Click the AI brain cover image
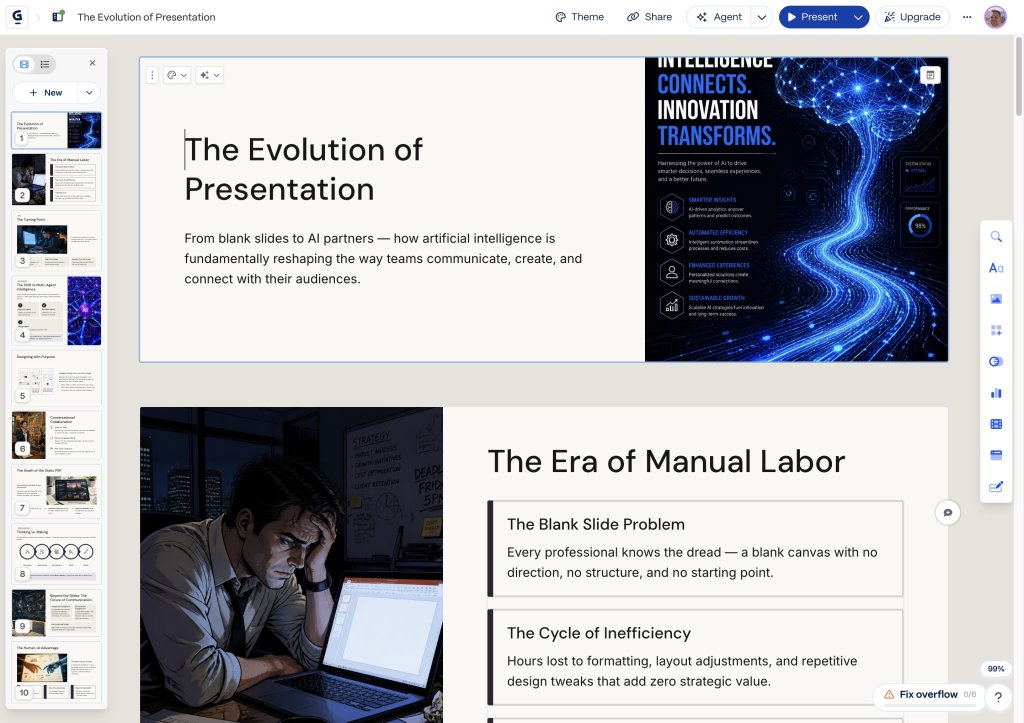 796,210
